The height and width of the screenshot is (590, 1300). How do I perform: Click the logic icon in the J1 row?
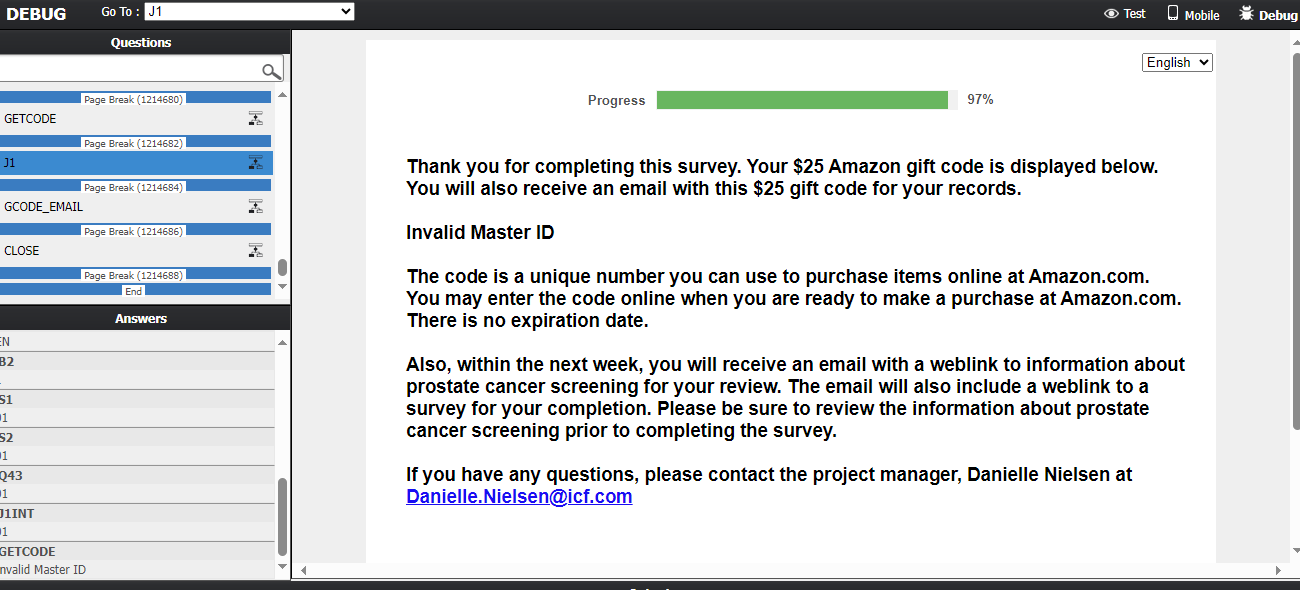coord(256,163)
